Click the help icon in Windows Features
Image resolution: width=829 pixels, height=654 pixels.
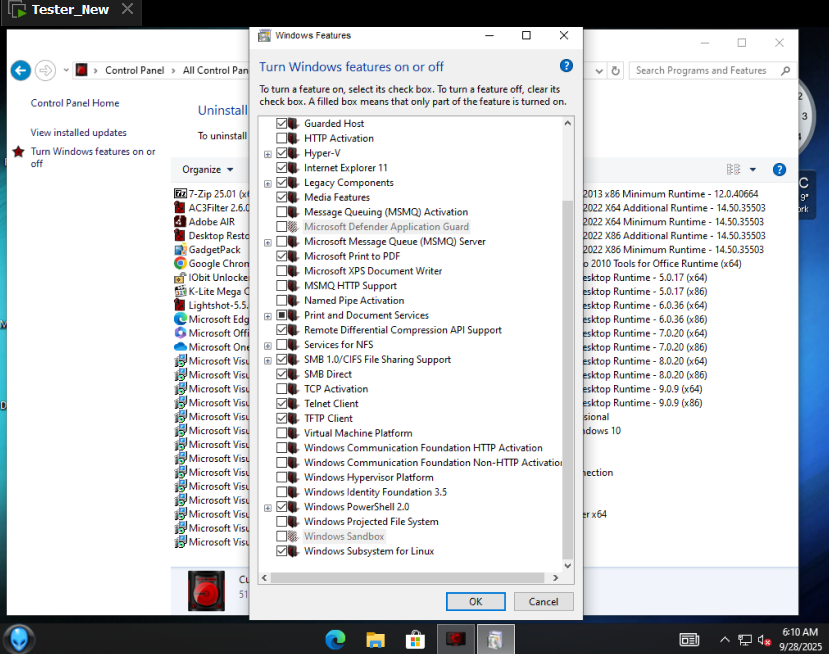pyautogui.click(x=566, y=66)
